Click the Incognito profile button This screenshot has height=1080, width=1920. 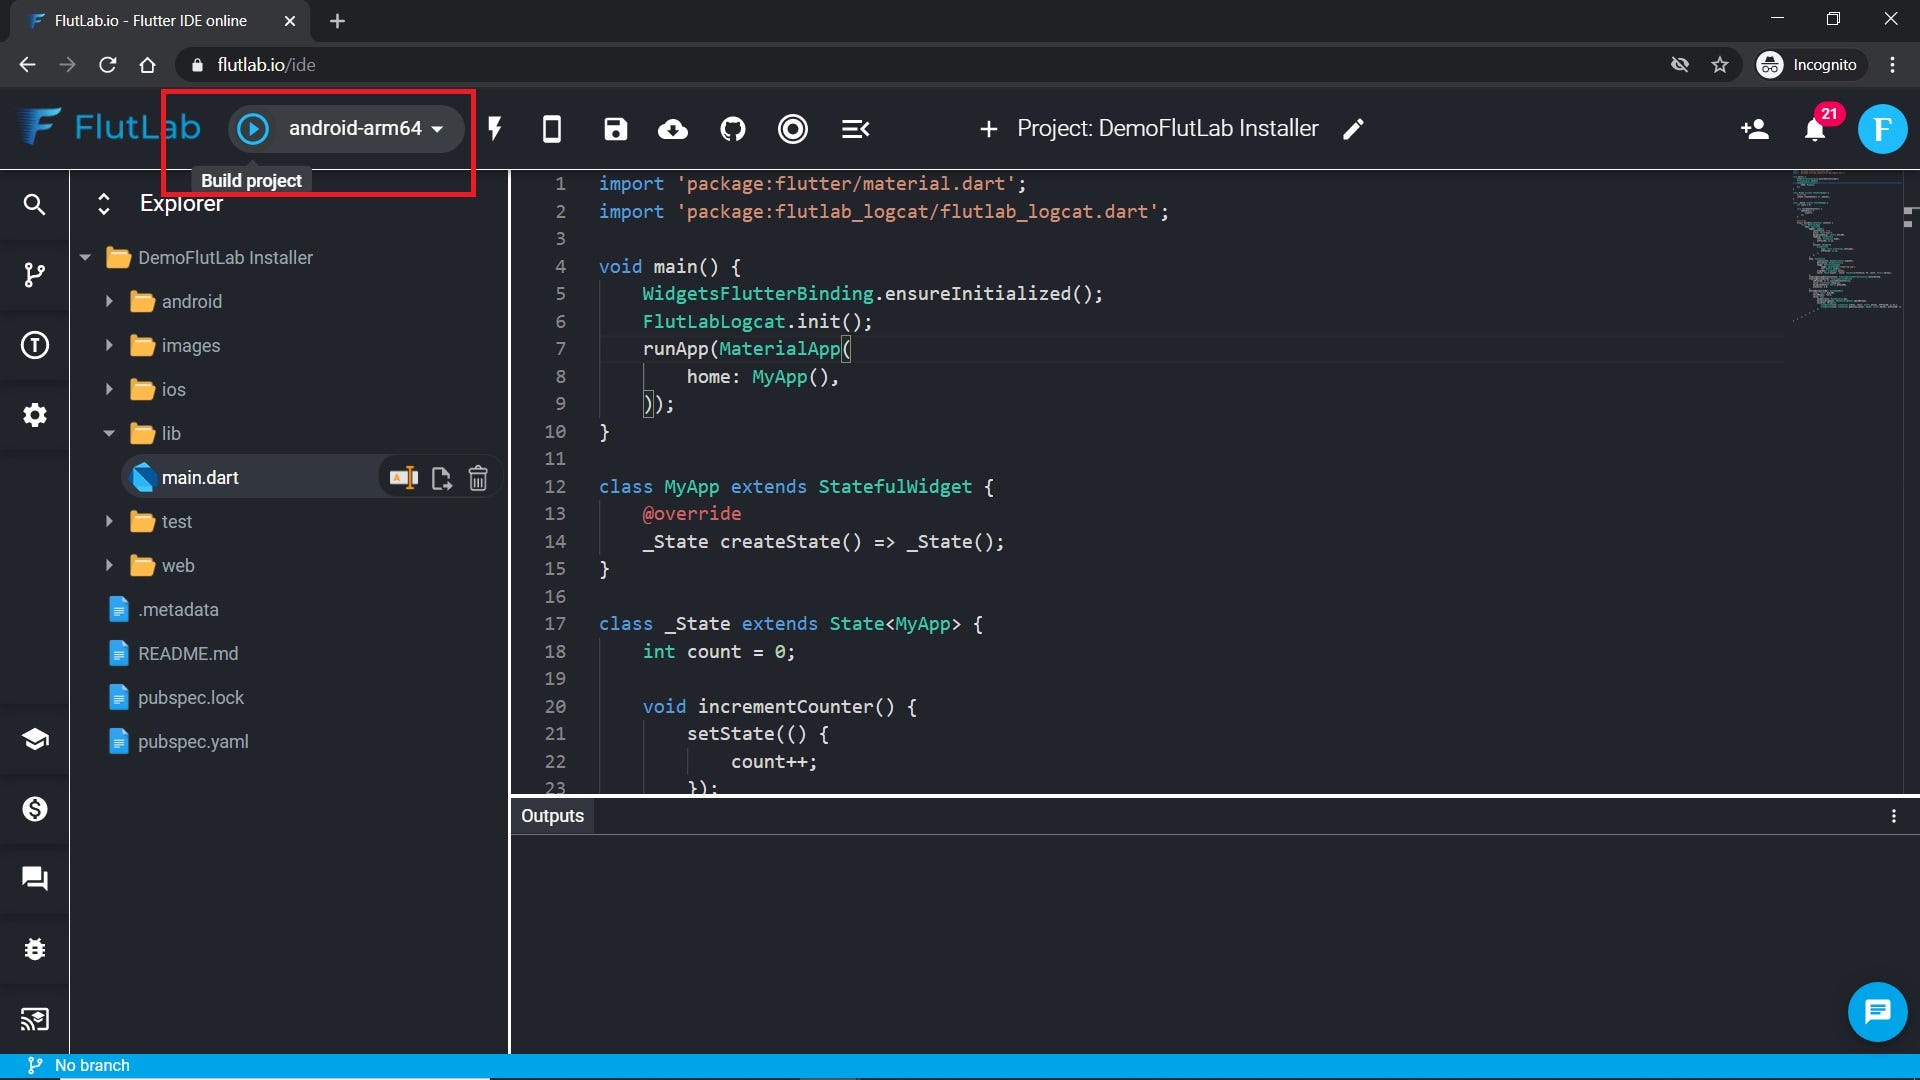pos(1811,65)
